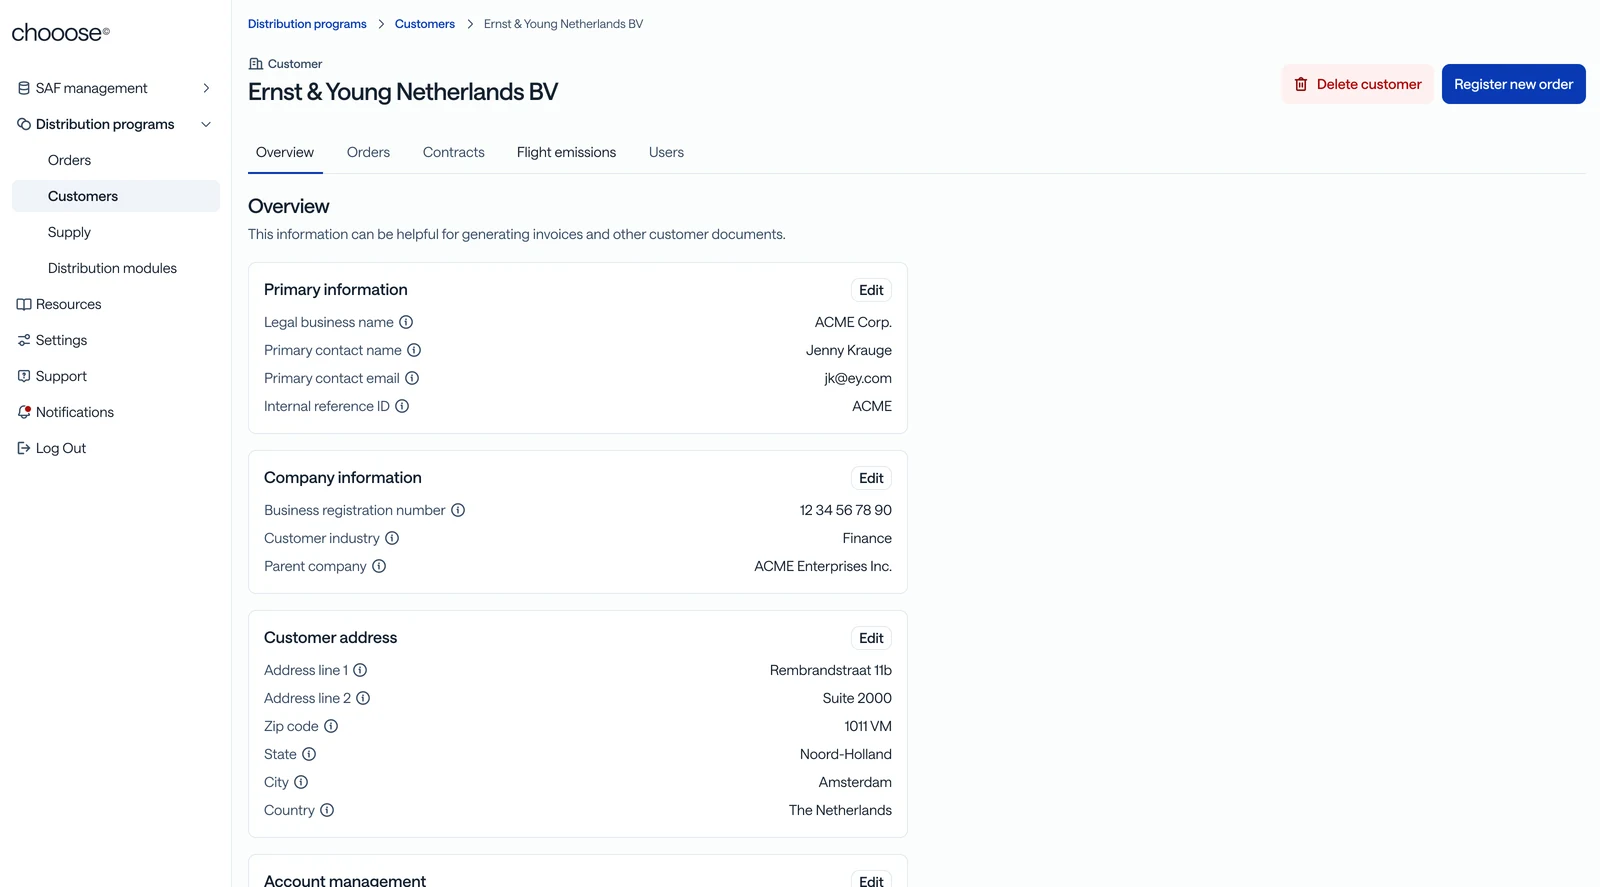Click the info icon beside Parent company
Screen dimensions: 1600x887
(x=379, y=566)
